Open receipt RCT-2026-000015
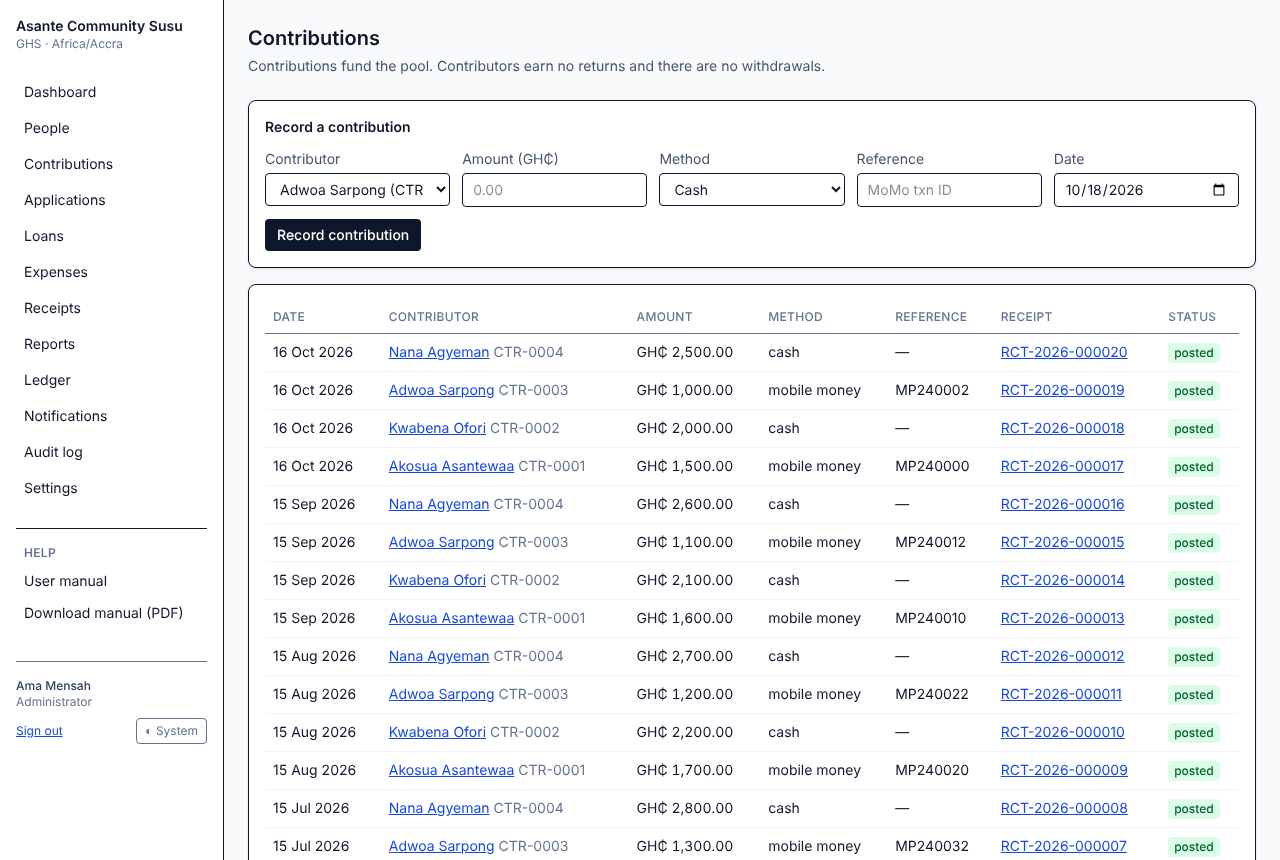 click(x=1062, y=542)
